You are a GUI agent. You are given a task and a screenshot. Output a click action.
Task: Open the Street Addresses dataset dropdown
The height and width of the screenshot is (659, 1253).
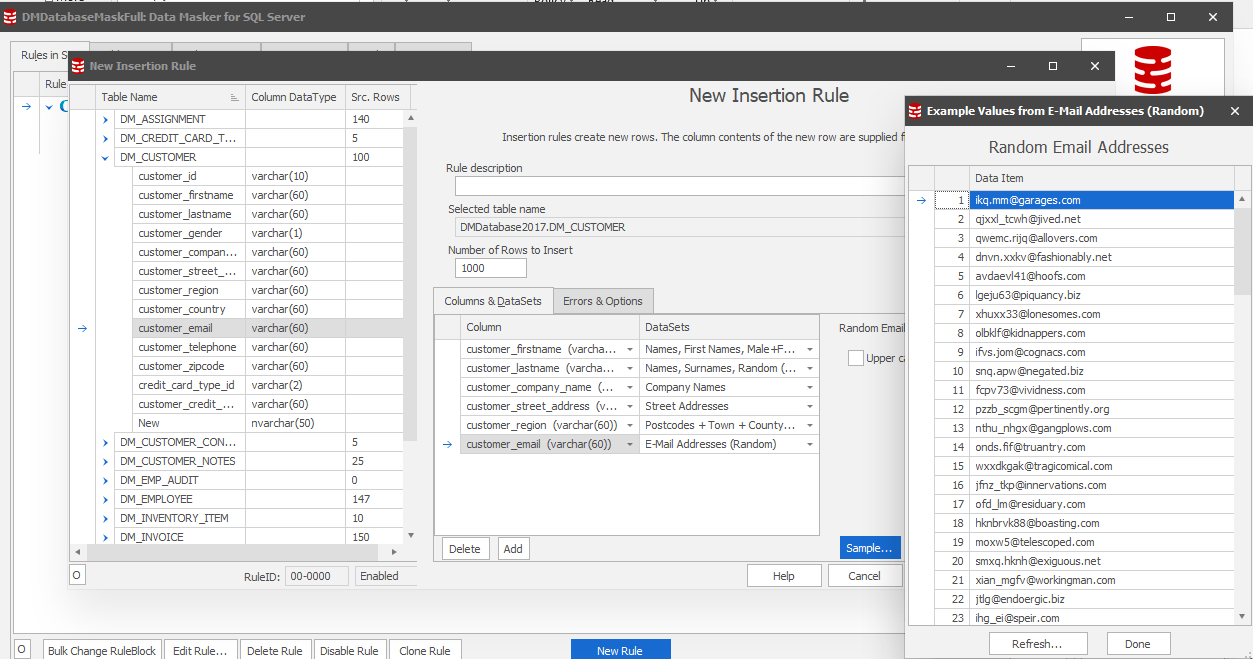point(809,406)
